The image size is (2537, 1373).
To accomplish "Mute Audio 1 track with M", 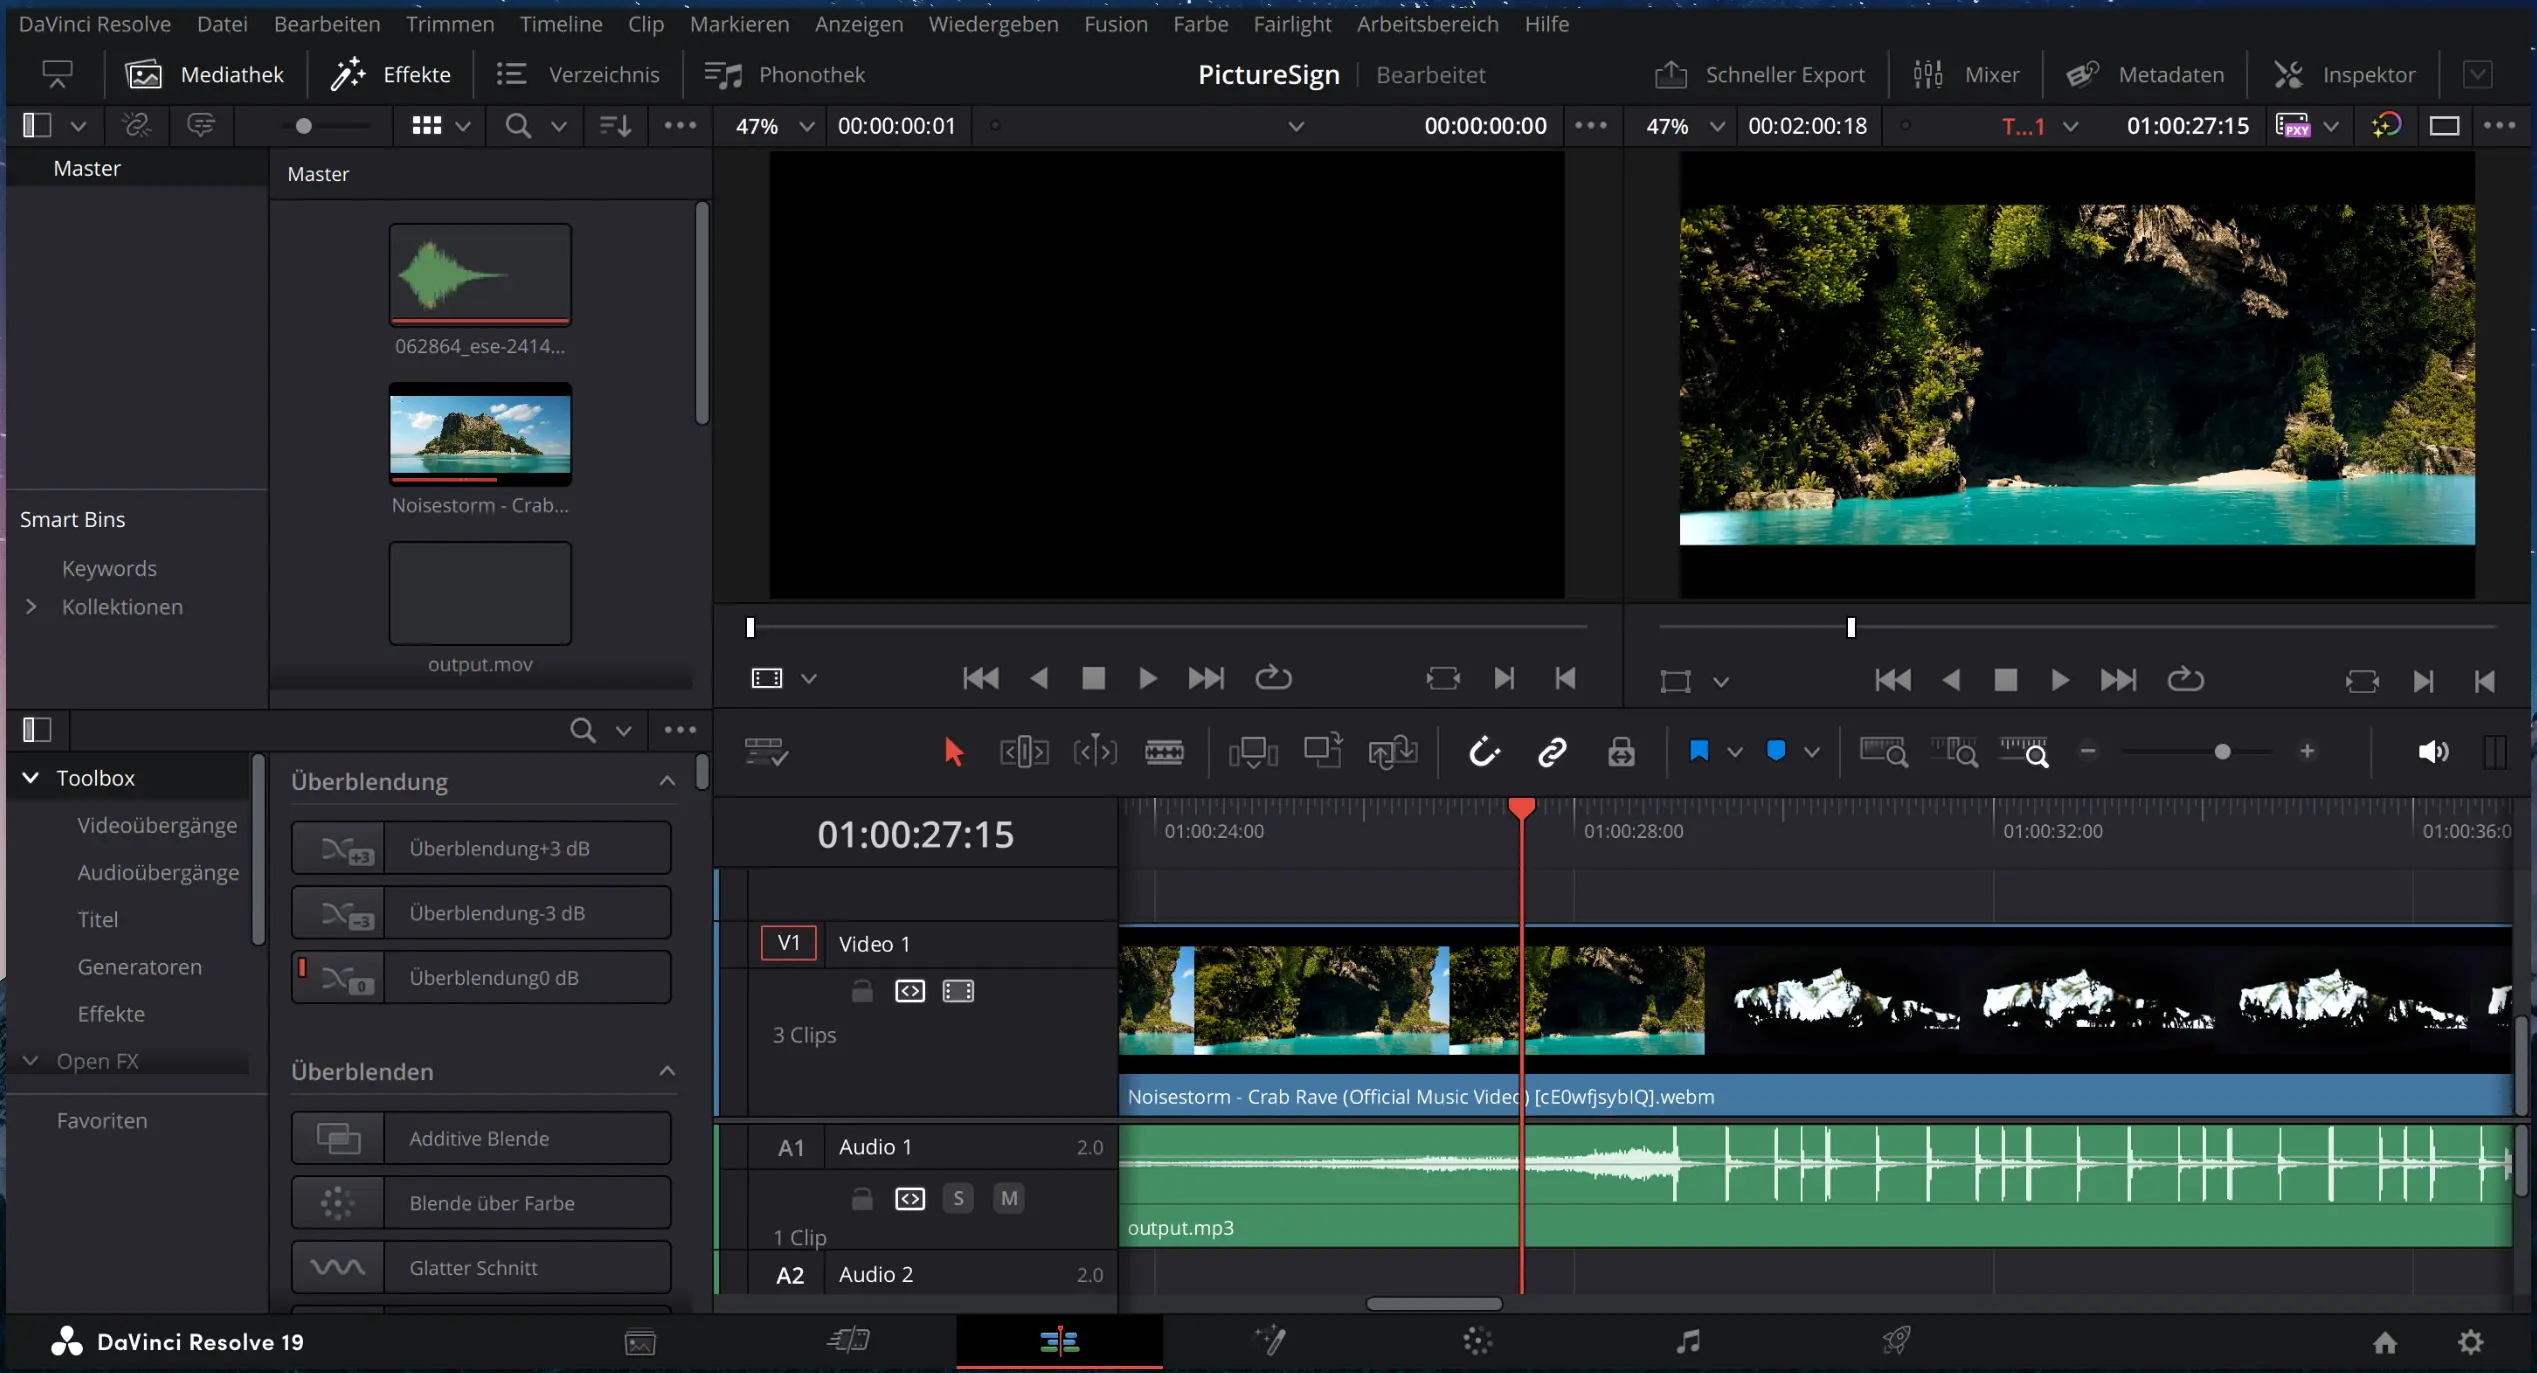I will pos(1009,1198).
